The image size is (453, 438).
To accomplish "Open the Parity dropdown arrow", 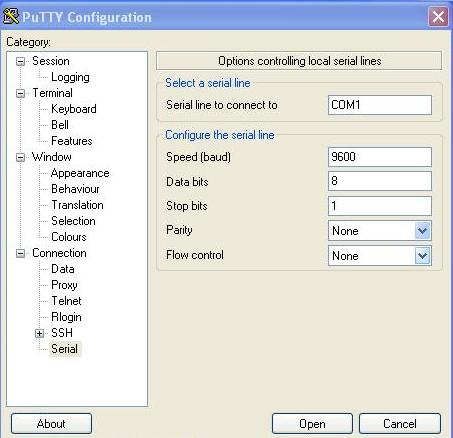I will [422, 231].
